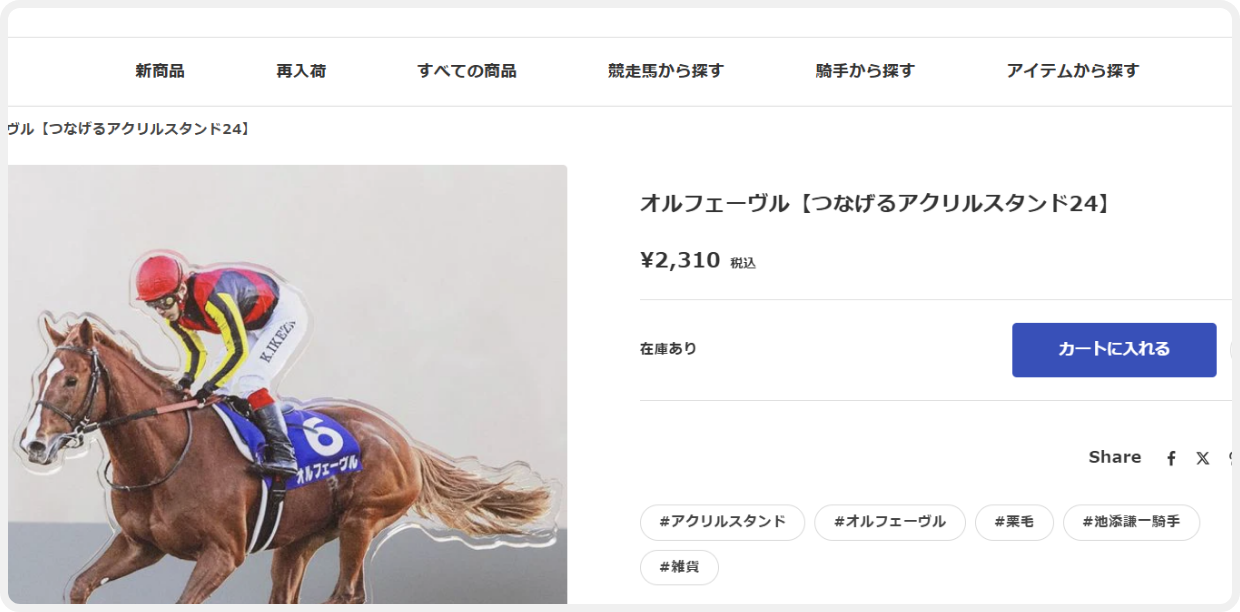Open the 騎手から探す menu item

point(865,71)
